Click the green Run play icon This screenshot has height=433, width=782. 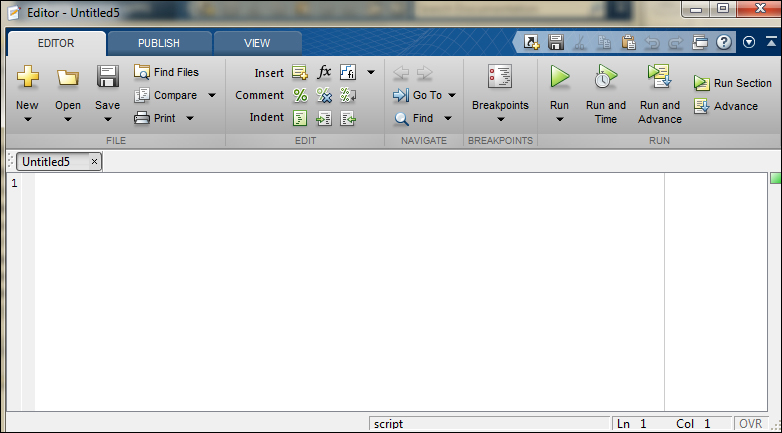(560, 77)
